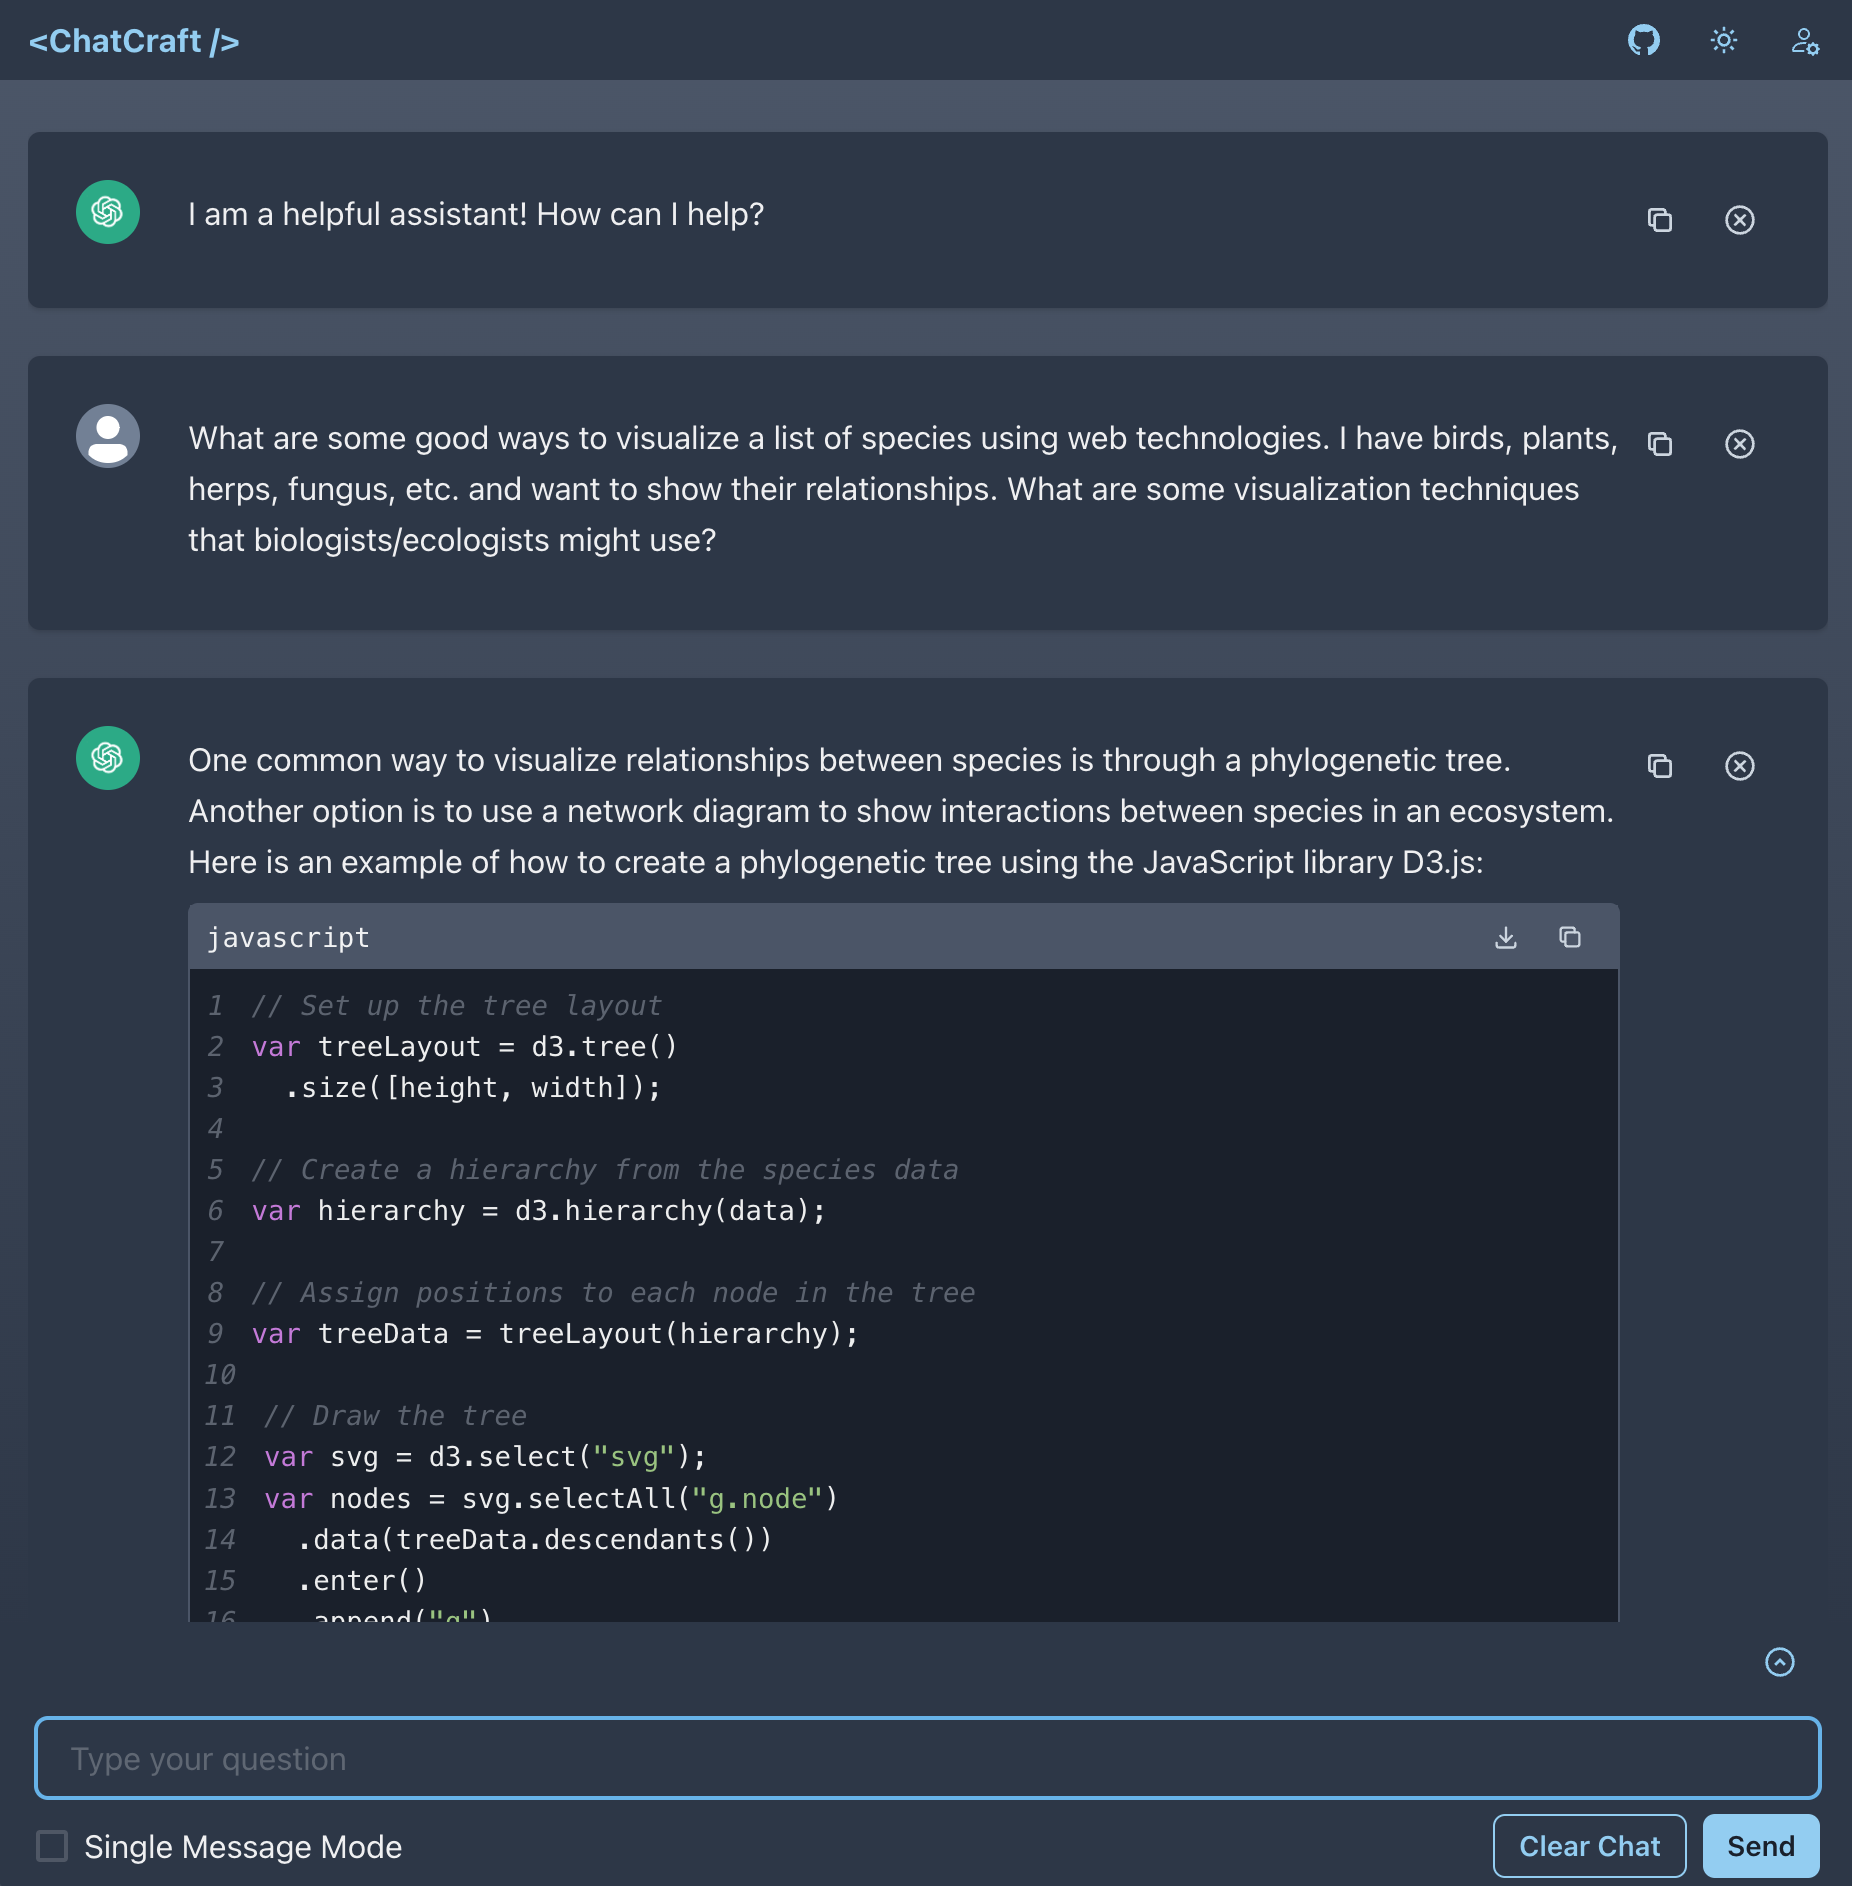Open user settings icon in header
The image size is (1852, 1886).
(x=1804, y=41)
